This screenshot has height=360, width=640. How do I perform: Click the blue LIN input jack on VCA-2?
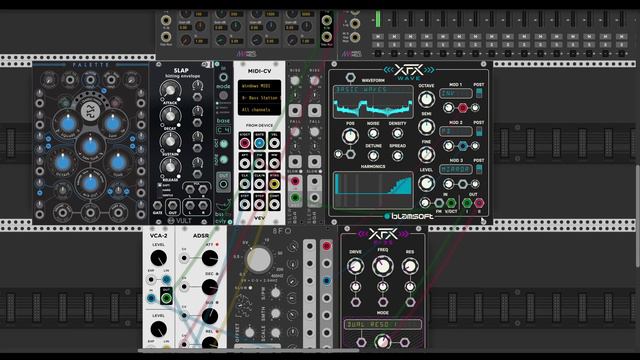[166, 280]
